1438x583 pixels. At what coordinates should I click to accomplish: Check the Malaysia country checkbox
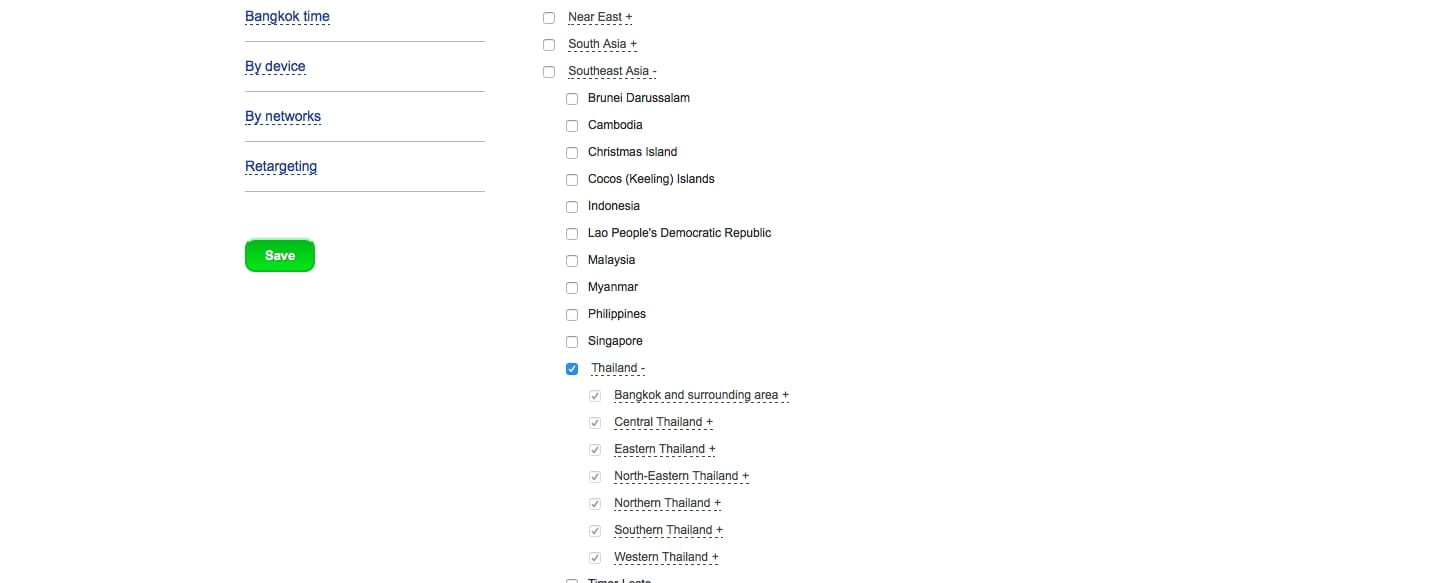tap(572, 261)
